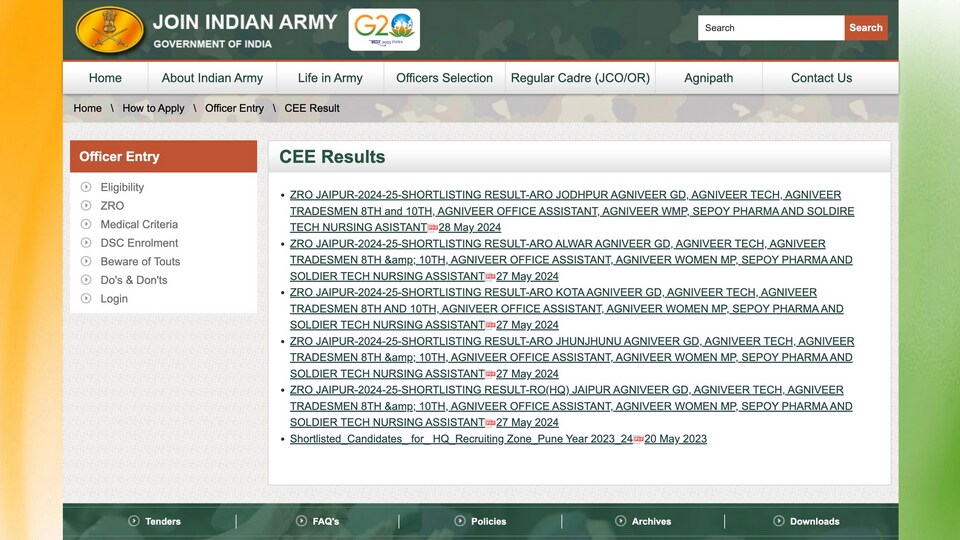
Task: Click the Indian Army emblem logo
Action: (x=110, y=30)
